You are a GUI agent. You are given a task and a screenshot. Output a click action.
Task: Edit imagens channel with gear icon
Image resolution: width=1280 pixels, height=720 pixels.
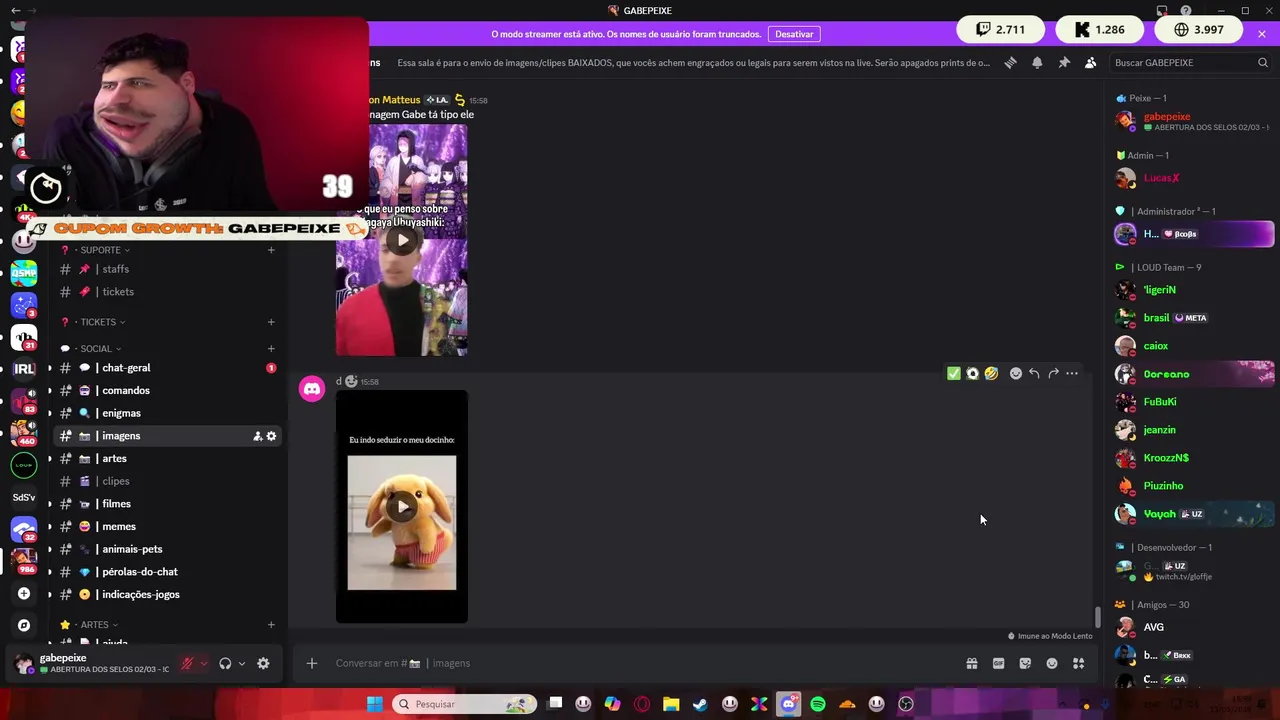(271, 436)
